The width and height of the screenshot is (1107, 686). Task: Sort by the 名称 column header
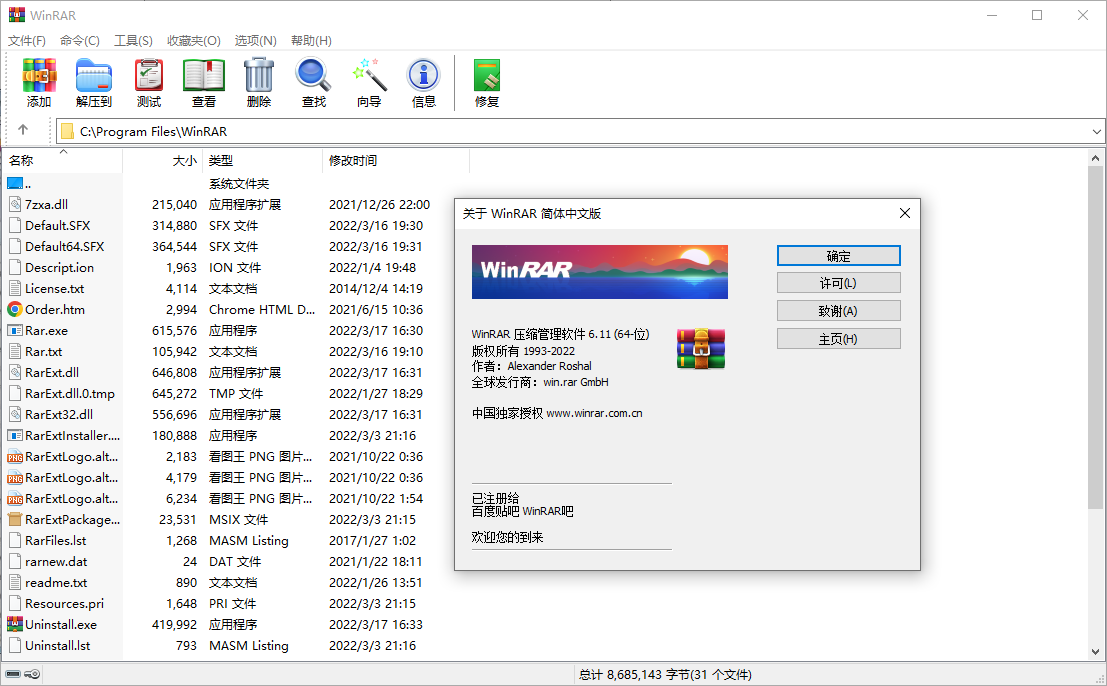(x=63, y=161)
